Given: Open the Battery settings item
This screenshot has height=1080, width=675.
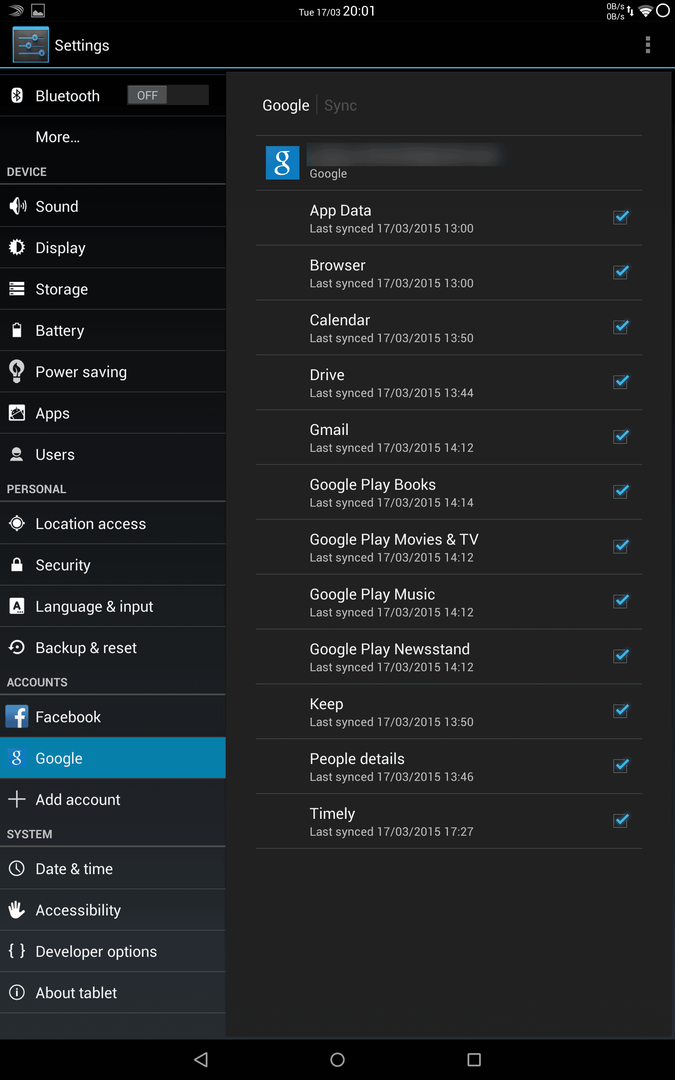Looking at the screenshot, I should tap(113, 331).
